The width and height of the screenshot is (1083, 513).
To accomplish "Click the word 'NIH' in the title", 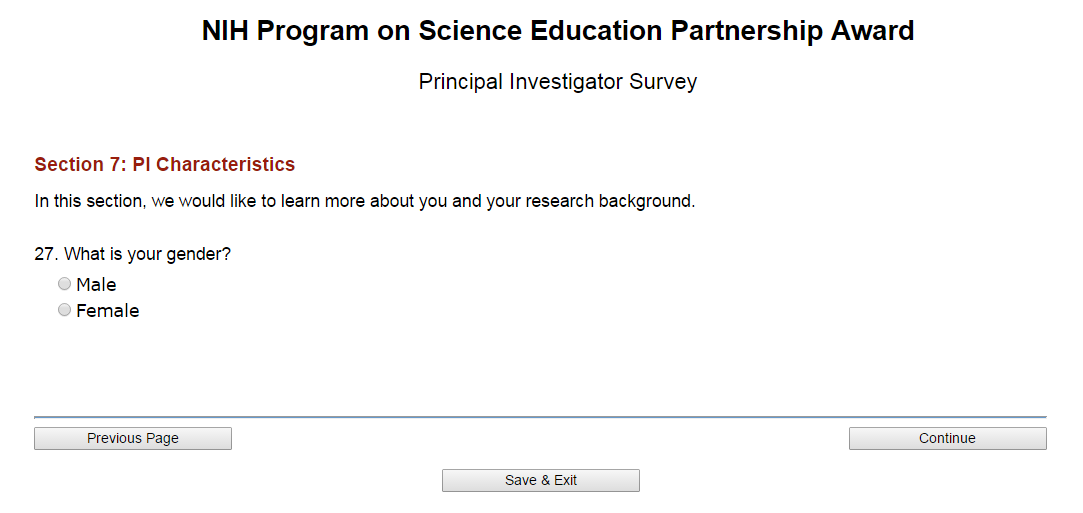I will coord(225,31).
